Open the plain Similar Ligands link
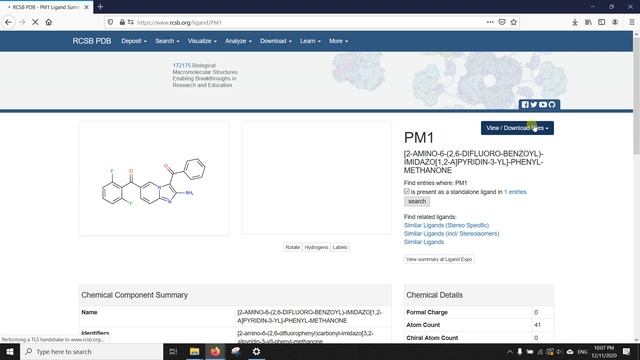 click(x=424, y=242)
